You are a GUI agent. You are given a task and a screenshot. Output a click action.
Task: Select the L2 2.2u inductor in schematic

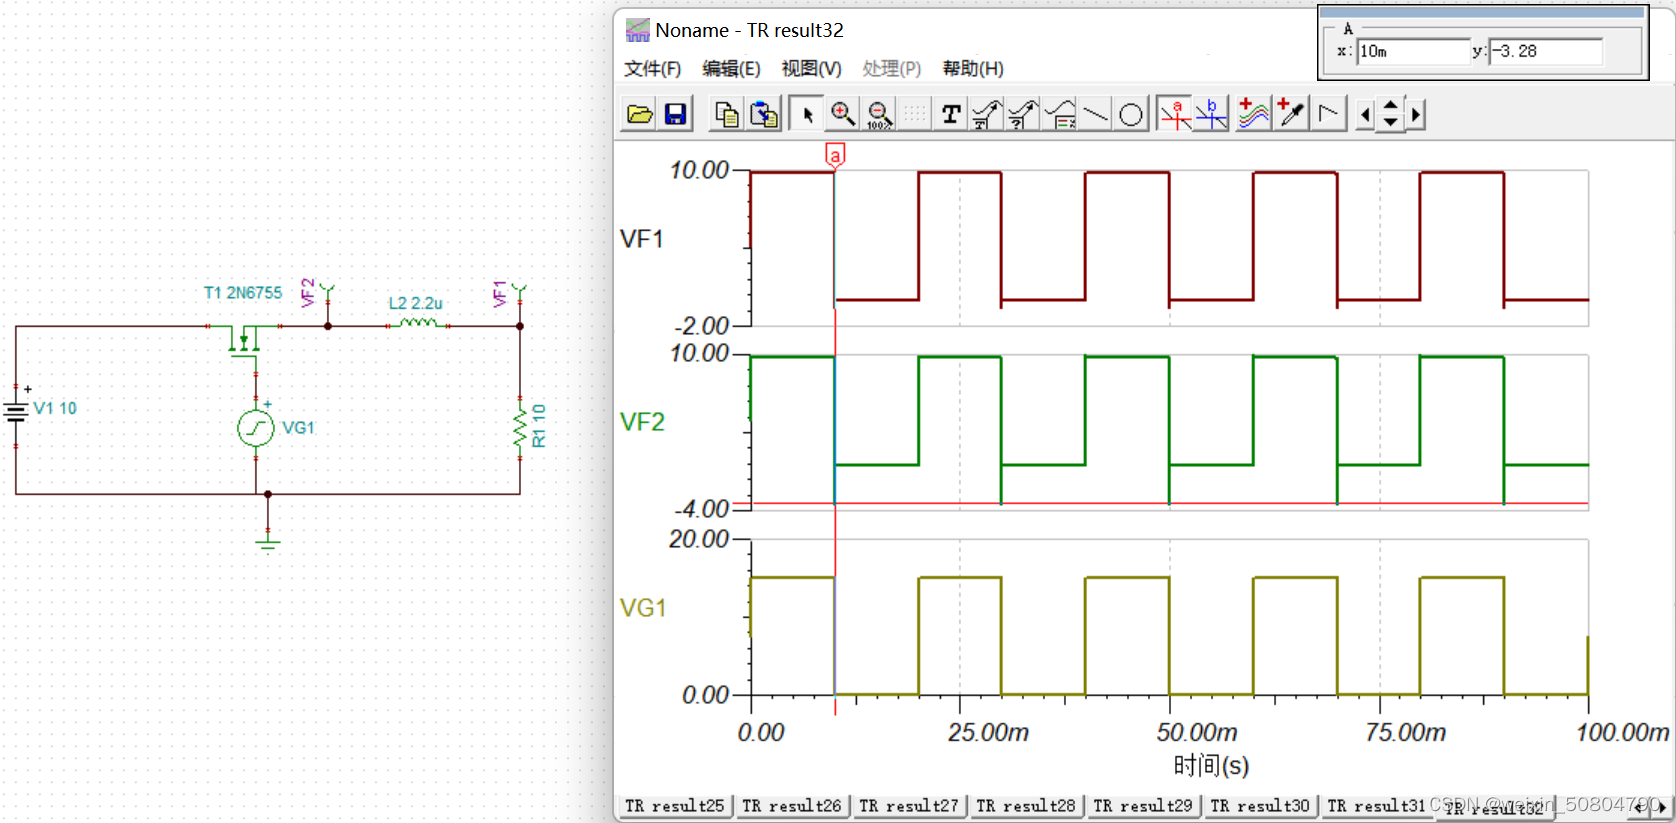[418, 322]
